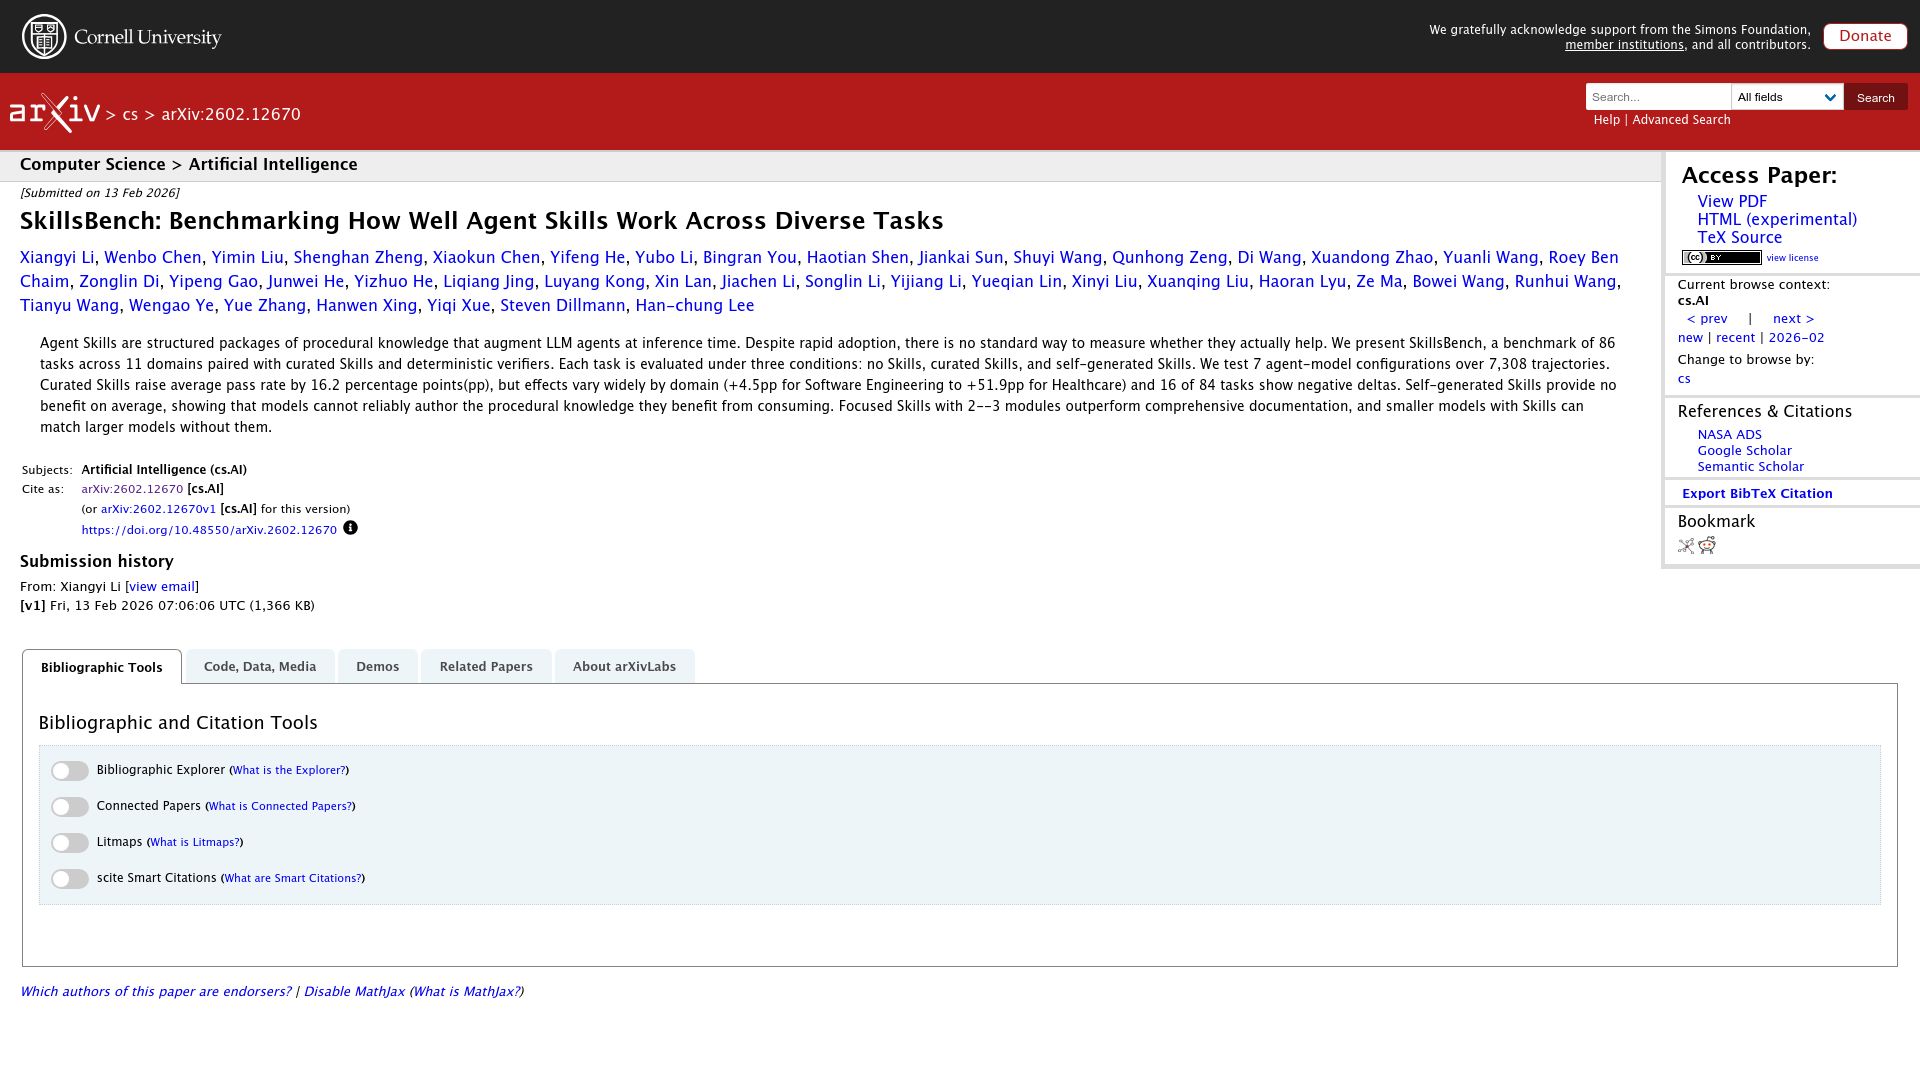Image resolution: width=1920 pixels, height=1080 pixels.
Task: Click Export BibTeX Citation
Action: coord(1757,494)
